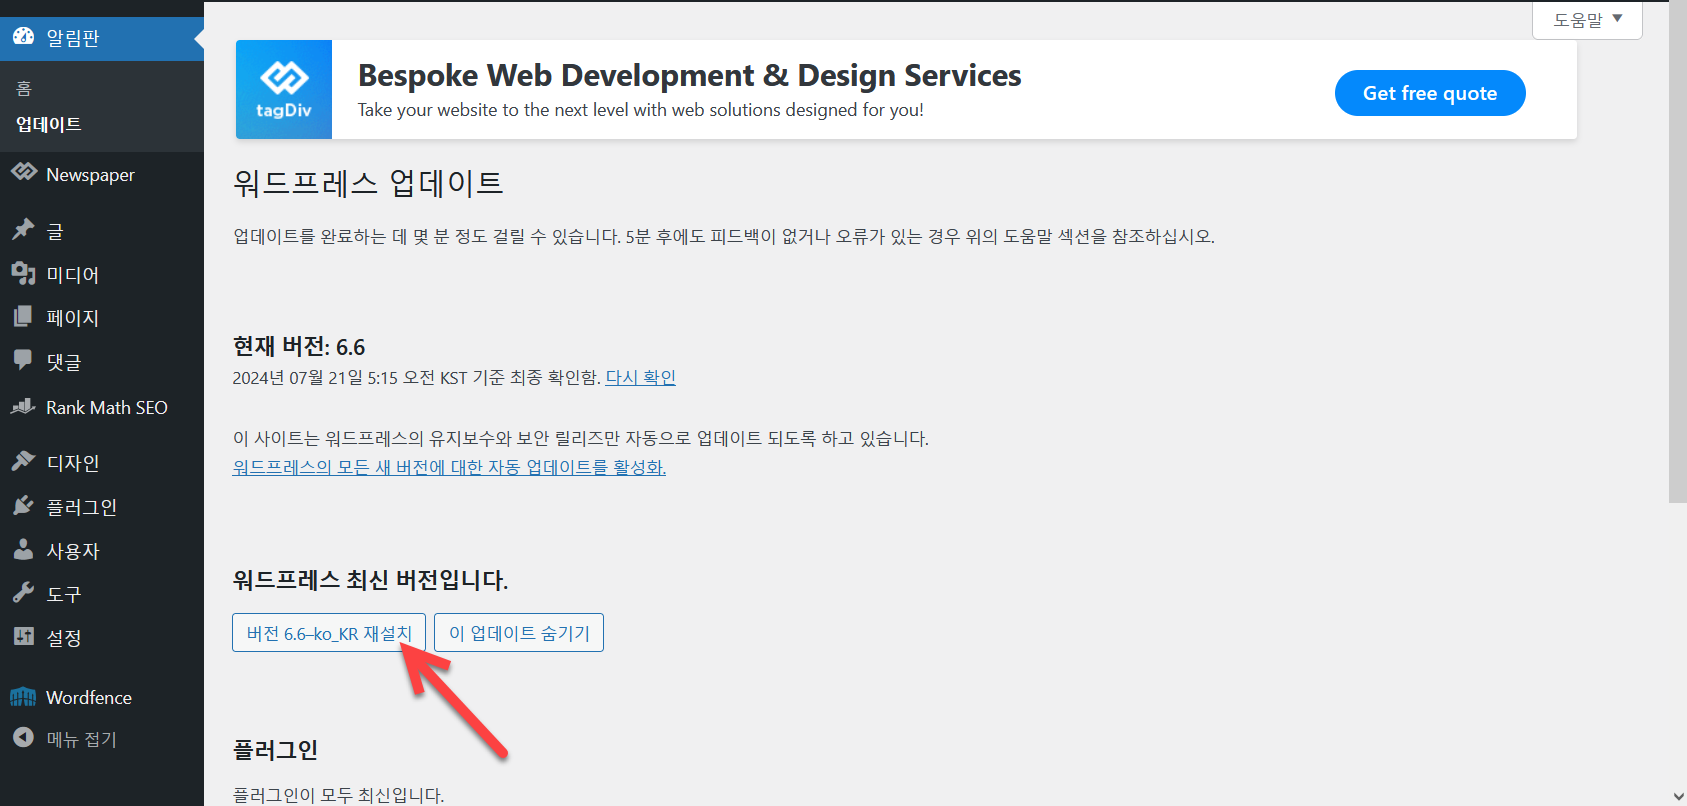This screenshot has width=1687, height=806.
Task: Go to 홈 submenu
Action: pos(24,89)
